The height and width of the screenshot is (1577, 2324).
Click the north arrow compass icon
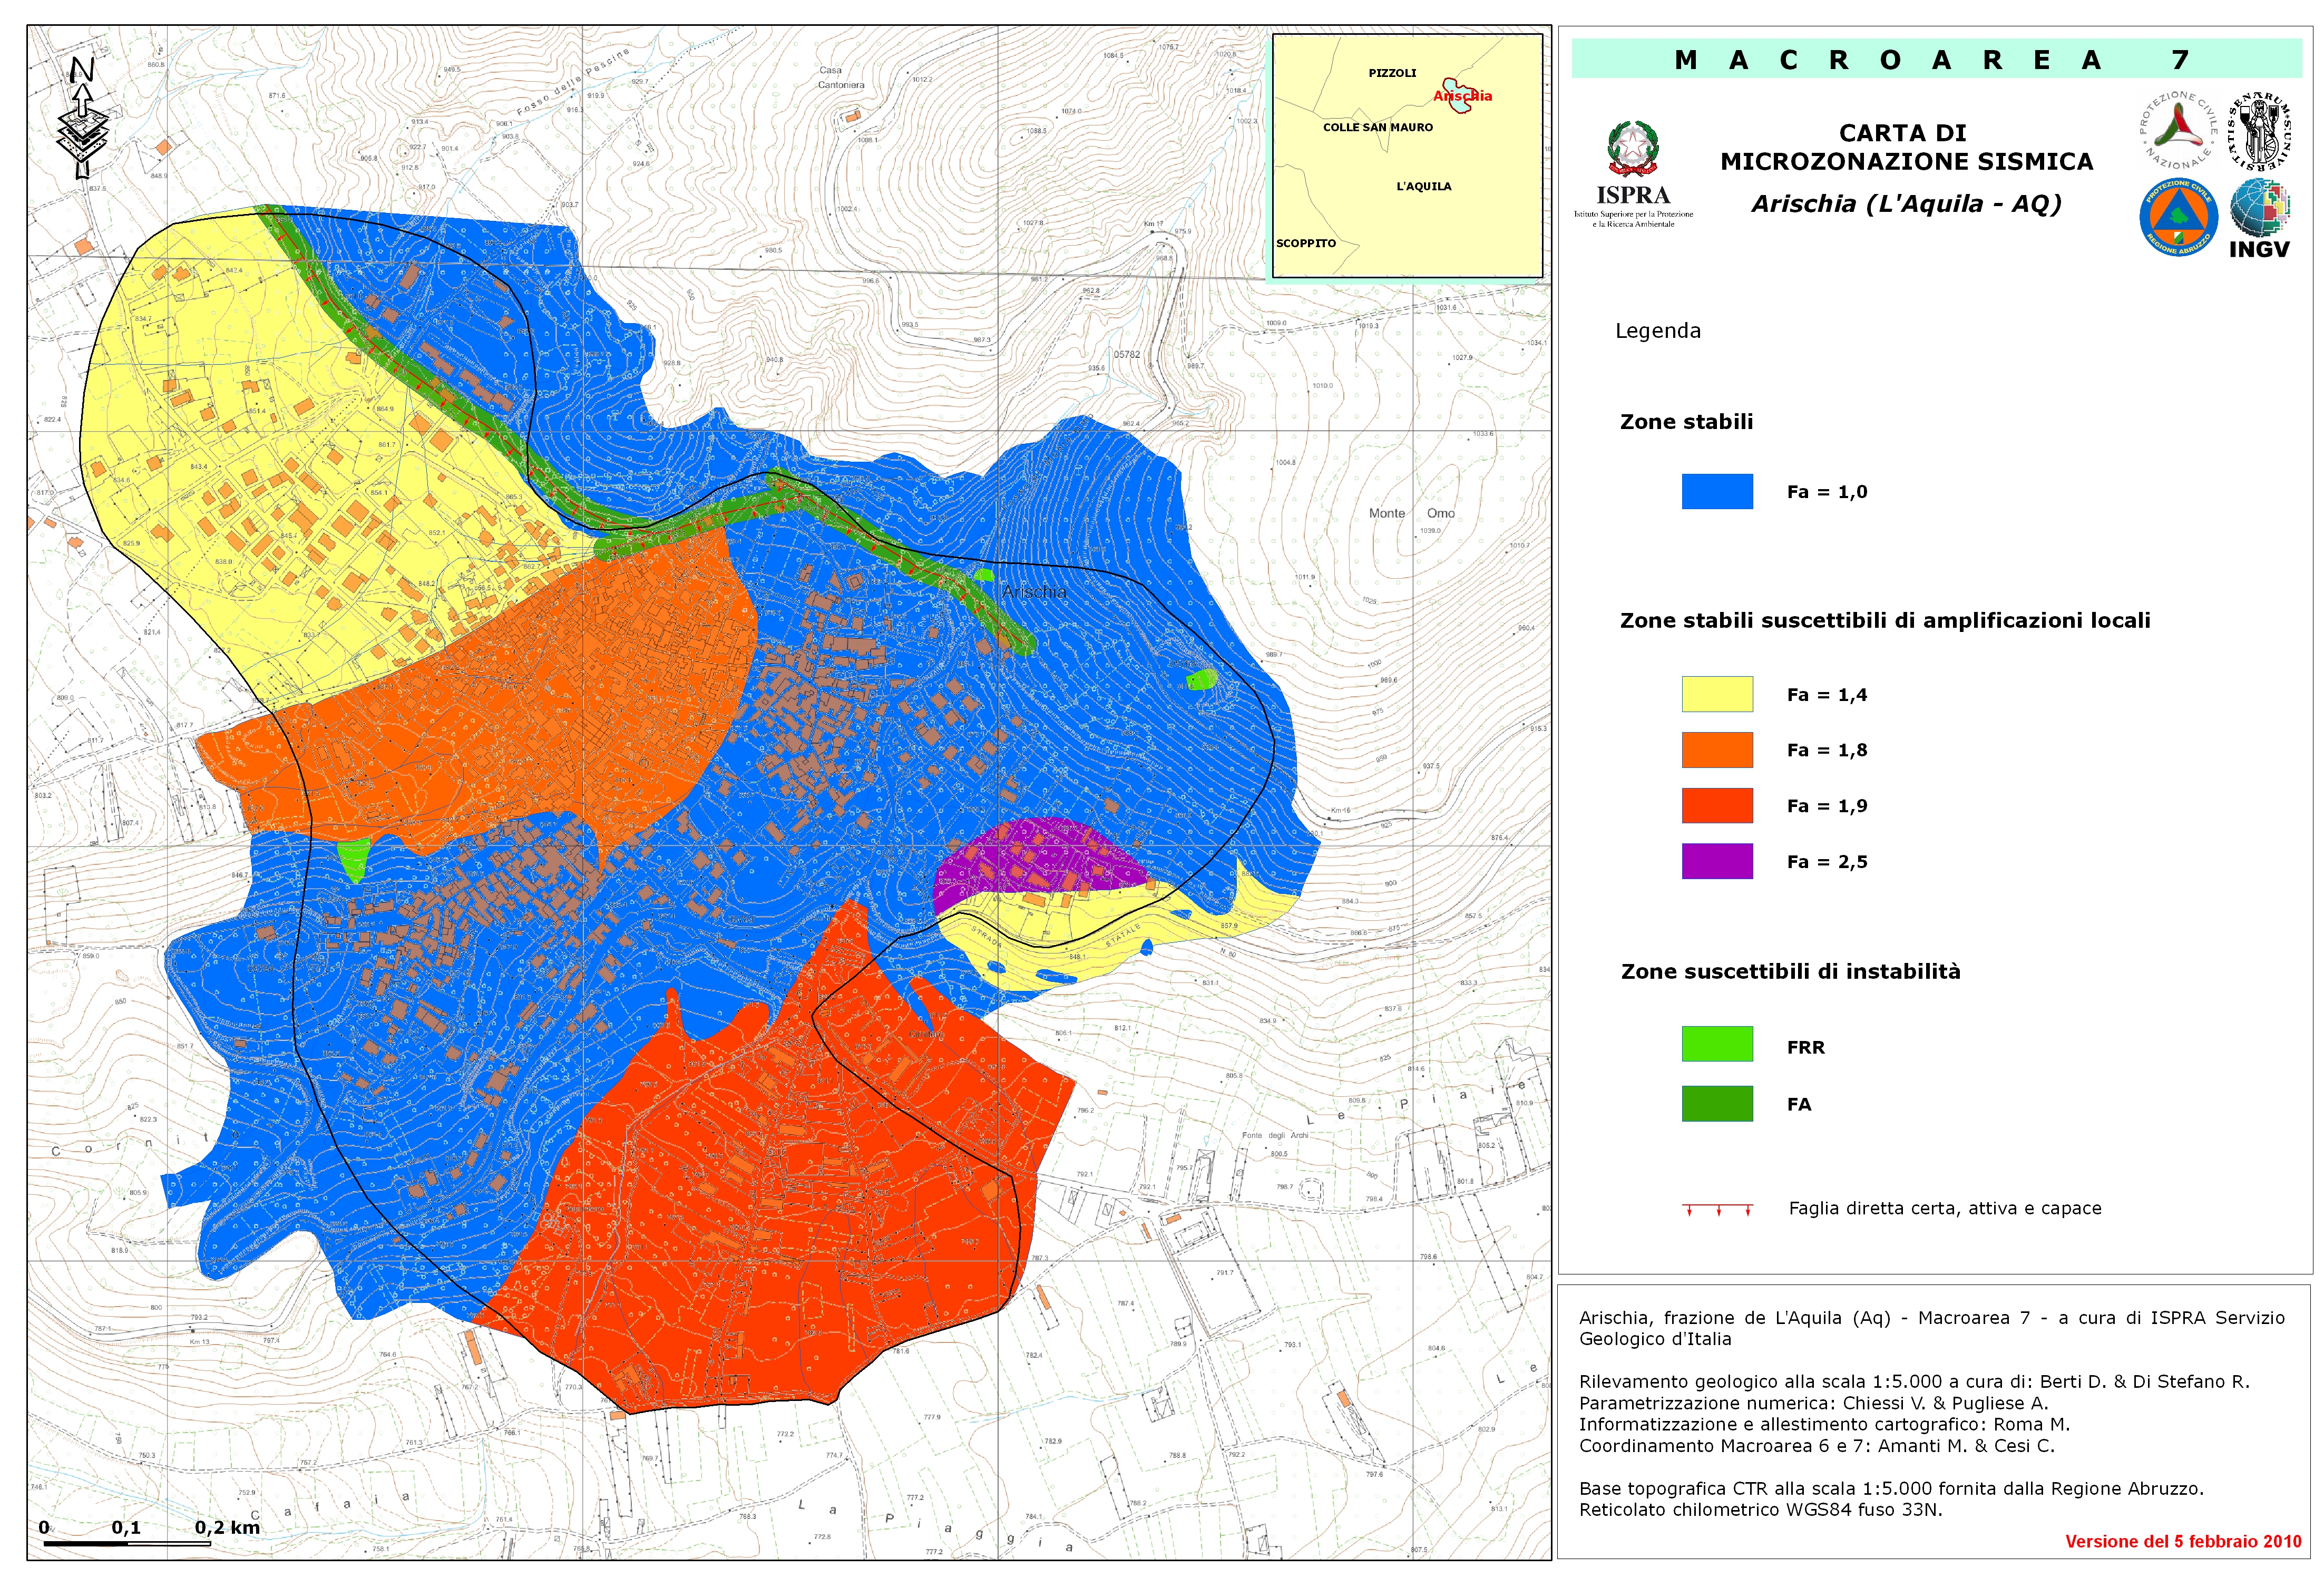pos(83,118)
